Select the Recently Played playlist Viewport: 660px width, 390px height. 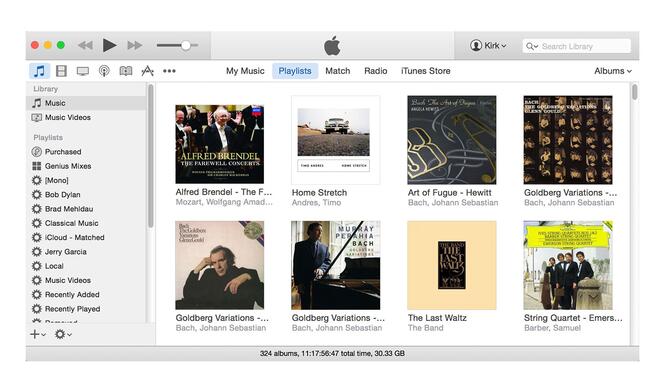click(x=86, y=309)
